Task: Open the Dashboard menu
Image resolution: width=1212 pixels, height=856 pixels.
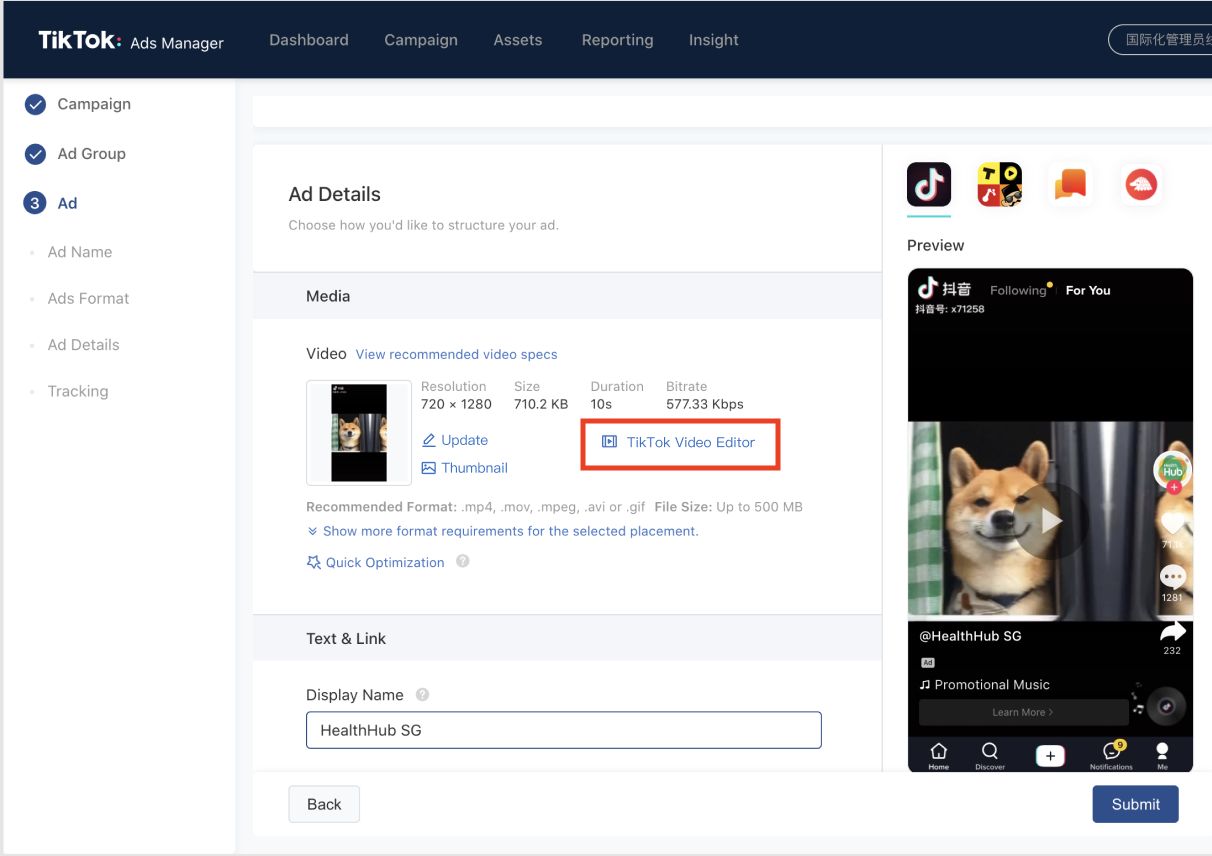Action: pos(309,40)
